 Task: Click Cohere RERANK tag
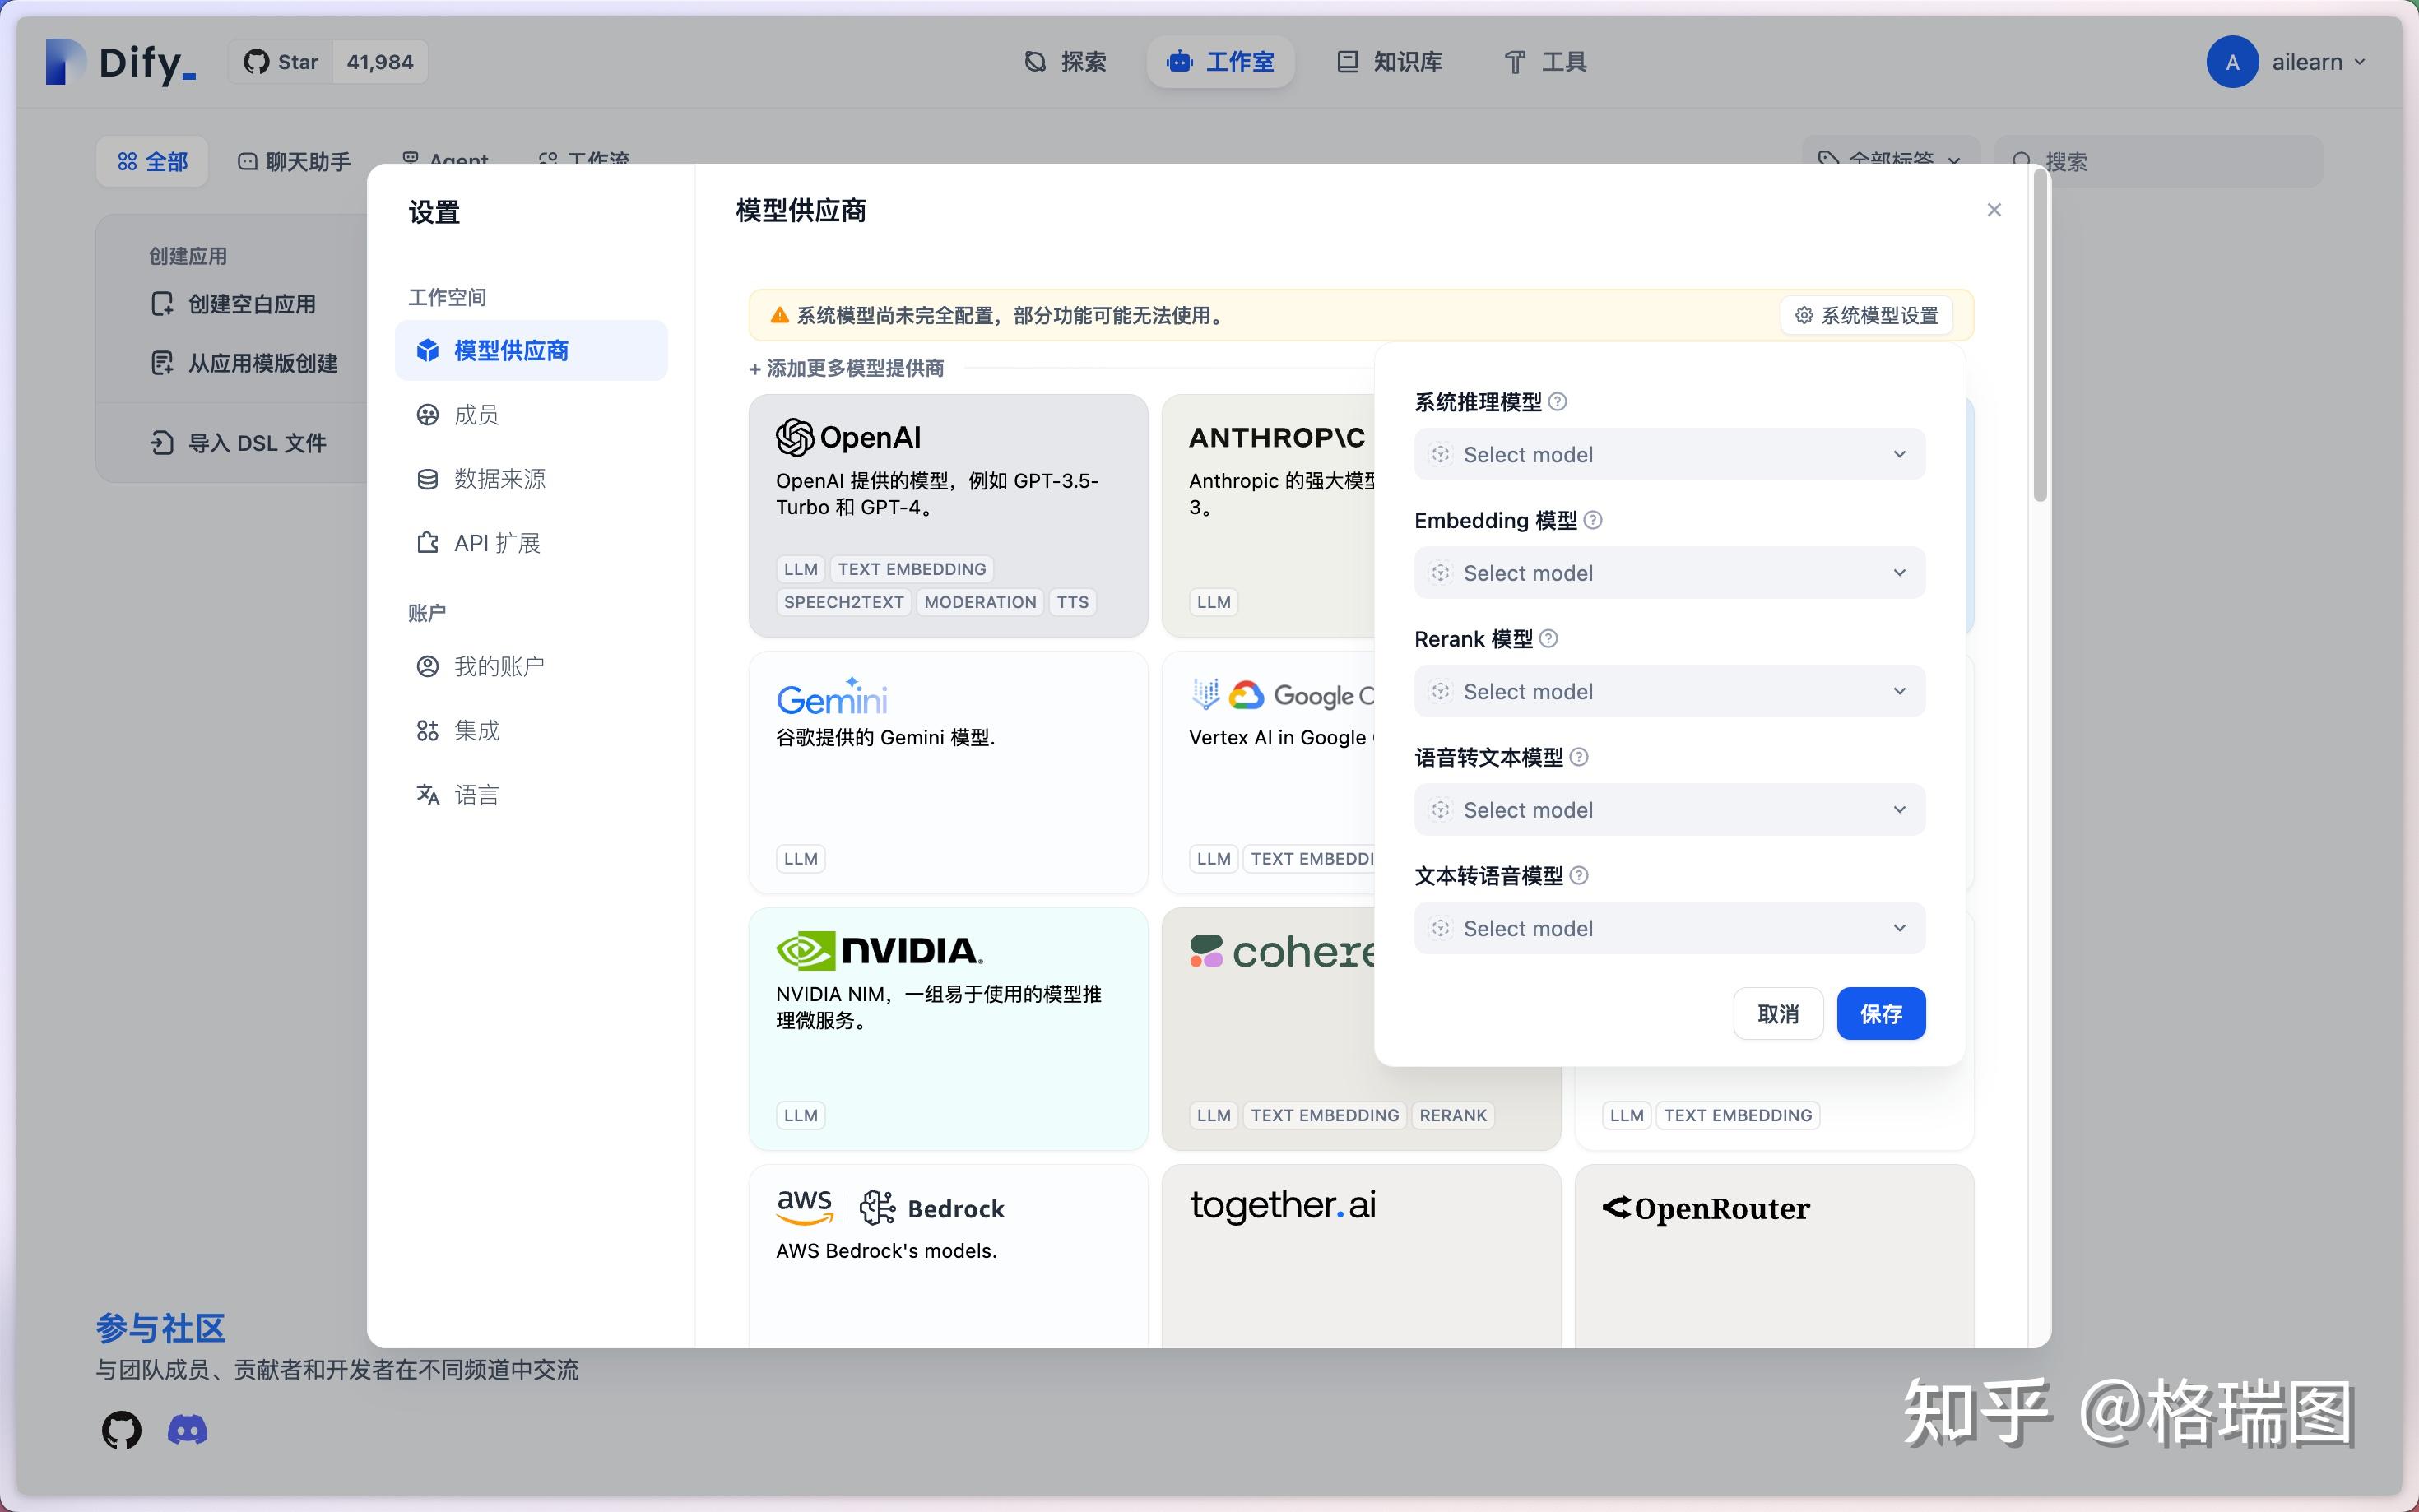(x=1453, y=1115)
